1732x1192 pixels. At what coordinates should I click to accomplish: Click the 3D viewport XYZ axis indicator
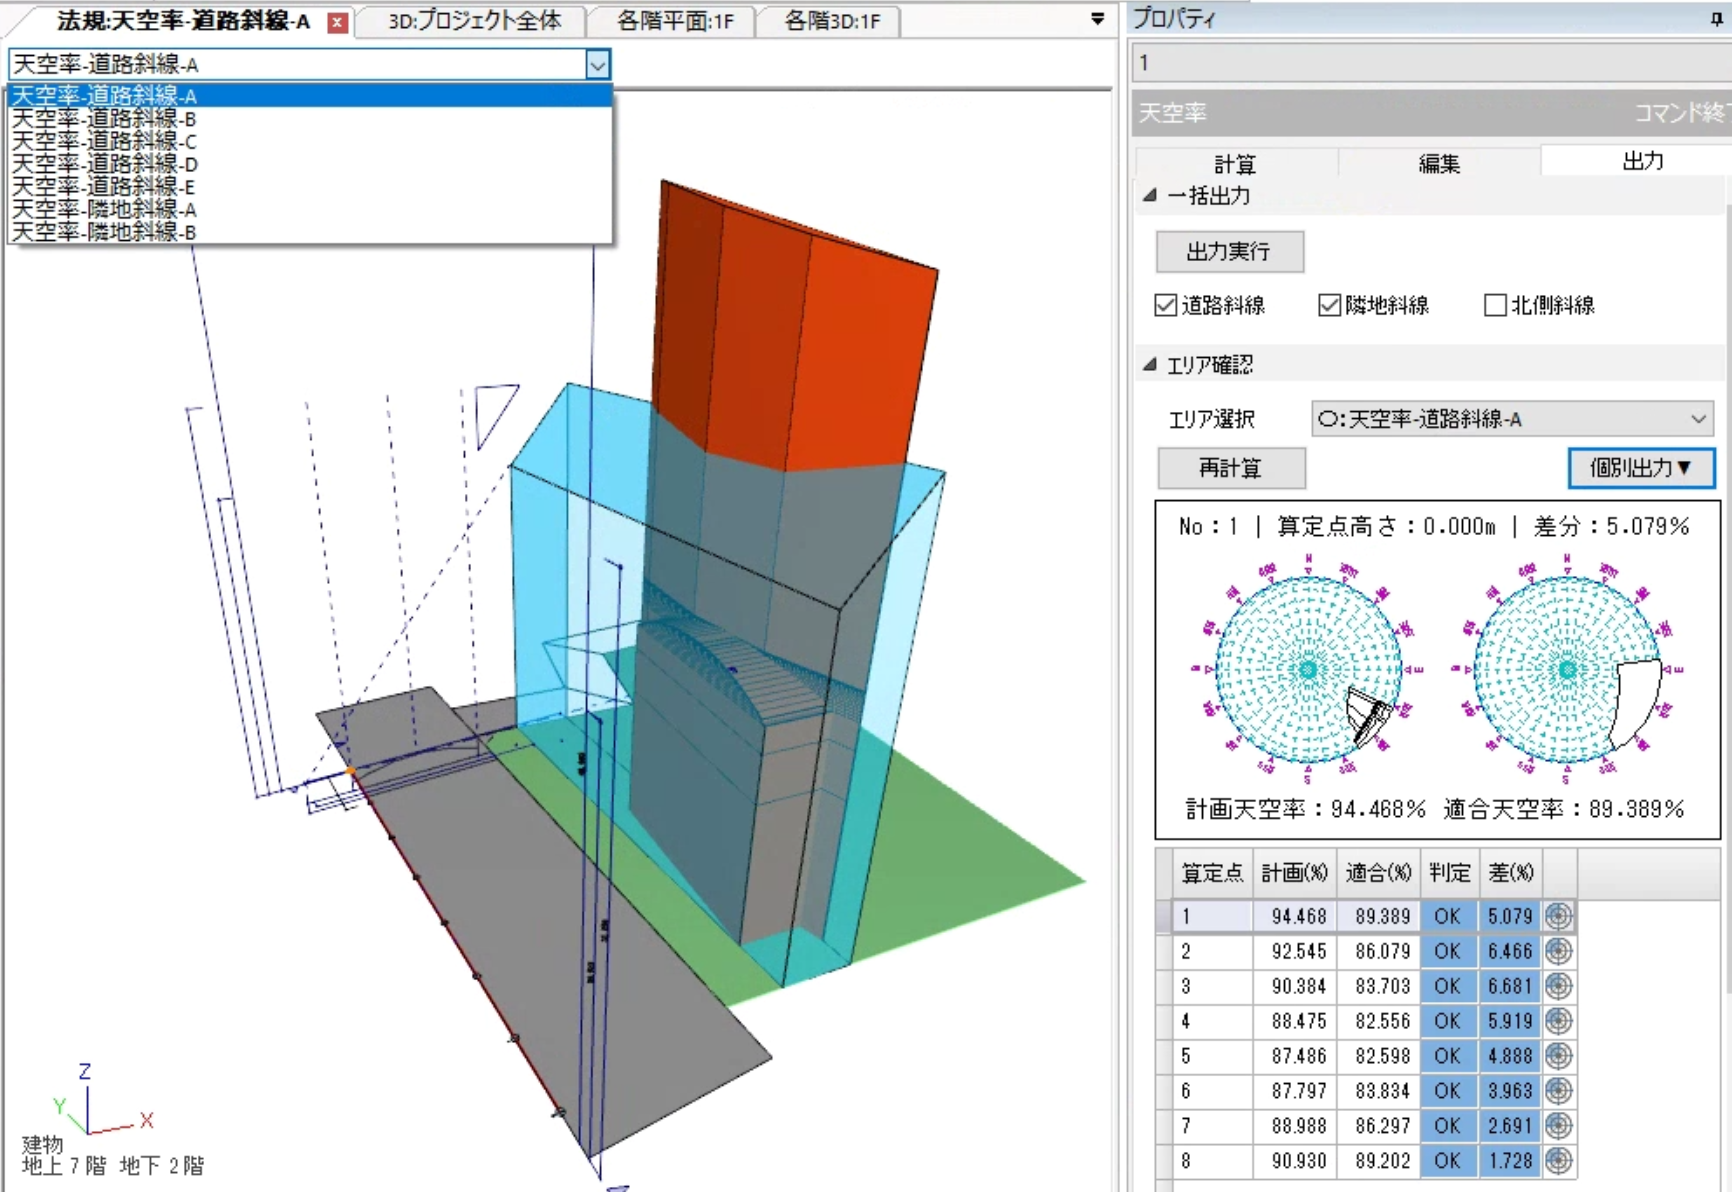[103, 1099]
